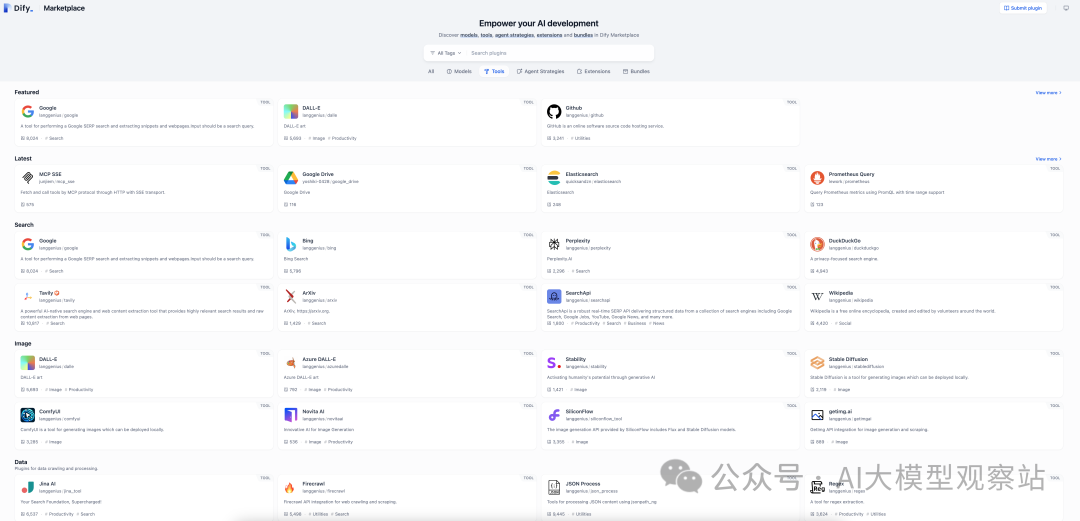Open the Novita AI plugin icon
The width and height of the screenshot is (1080, 521).
(291, 415)
